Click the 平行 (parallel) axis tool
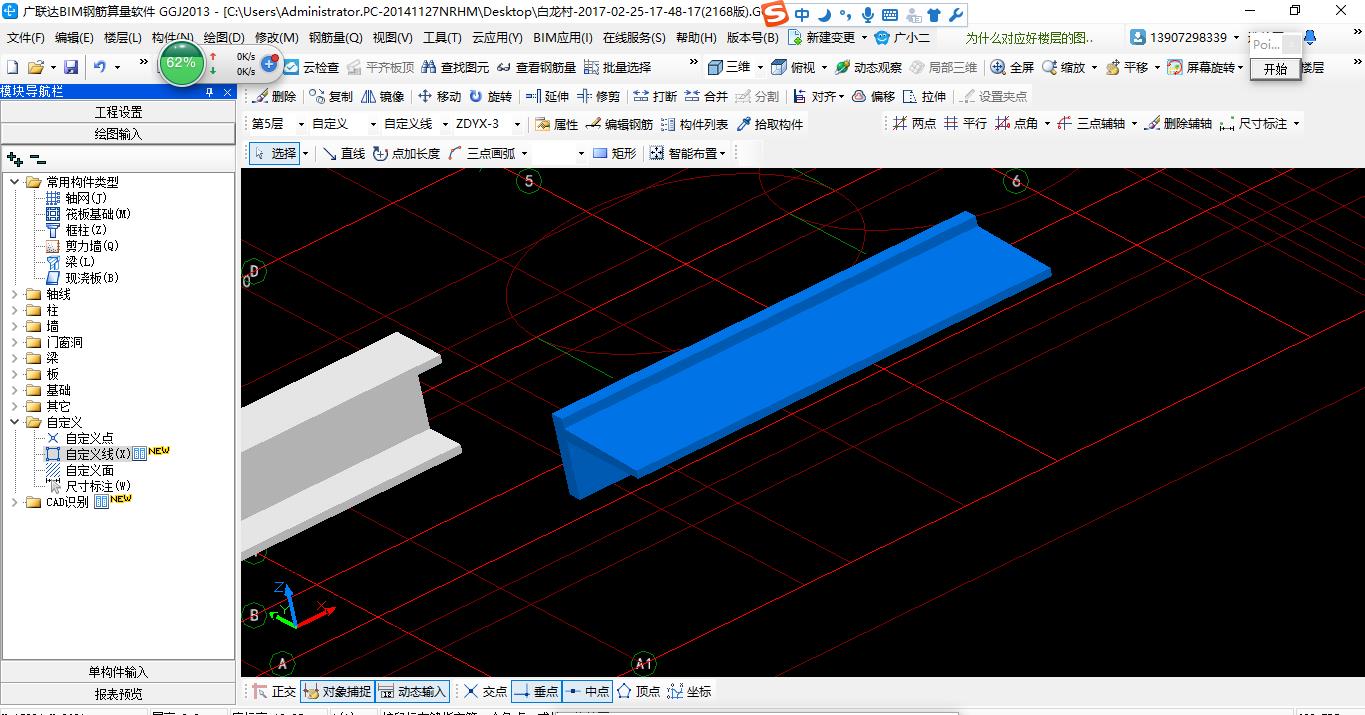 point(966,124)
